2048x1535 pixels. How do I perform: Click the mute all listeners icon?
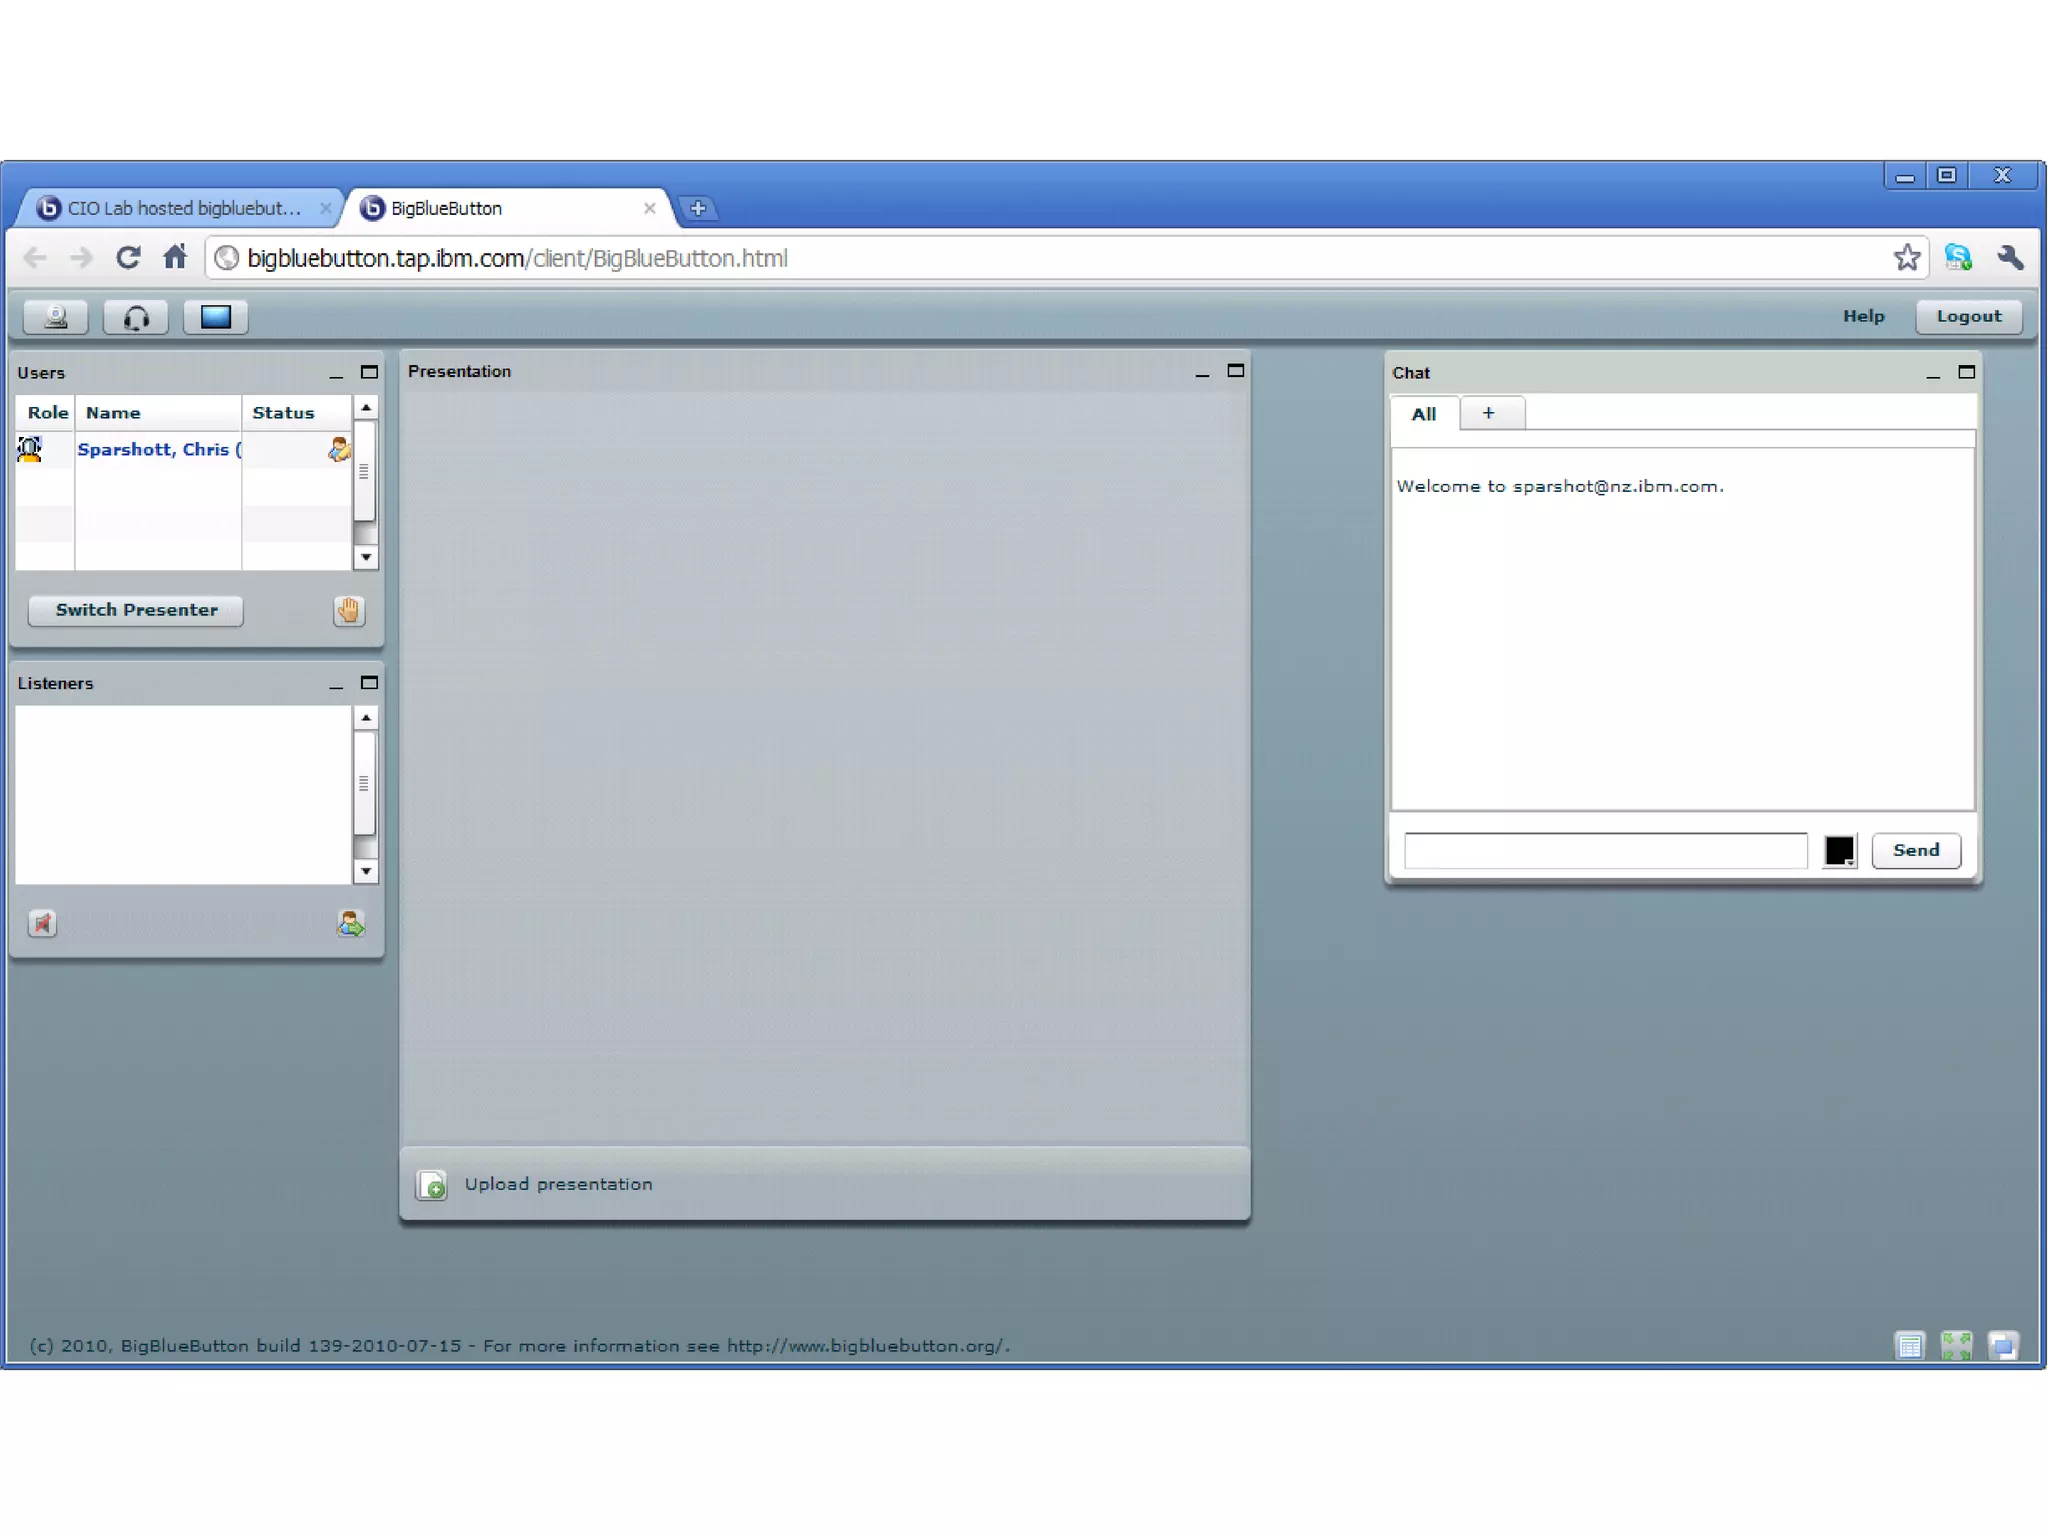(42, 923)
